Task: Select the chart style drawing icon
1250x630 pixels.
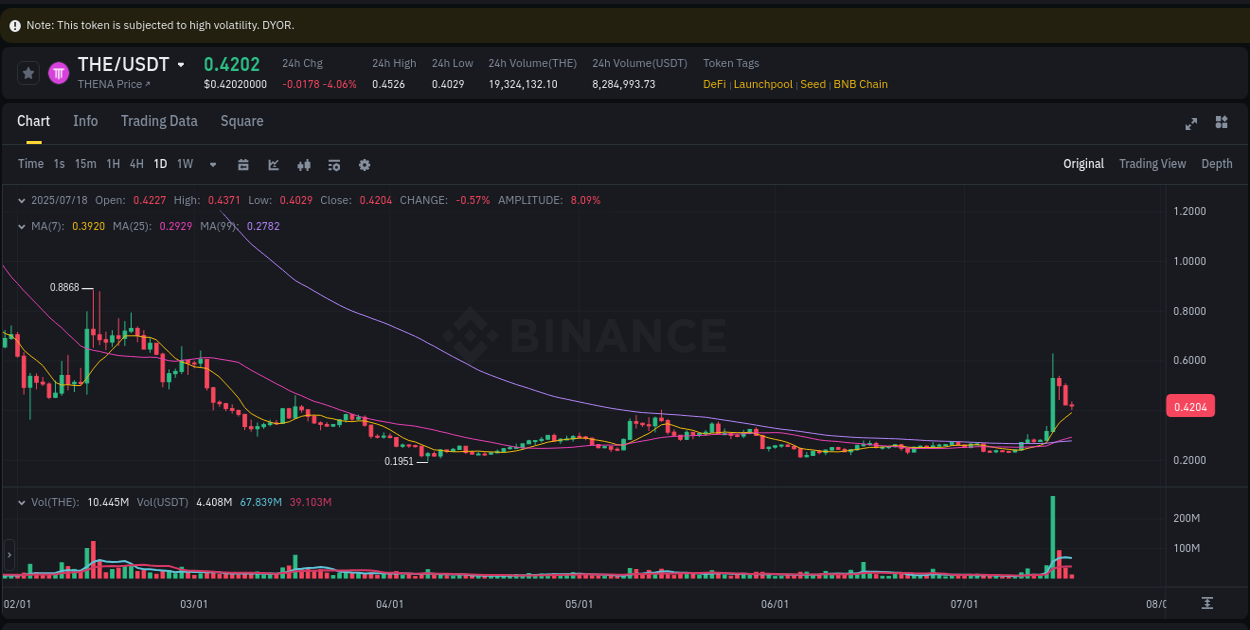Action: pos(273,164)
